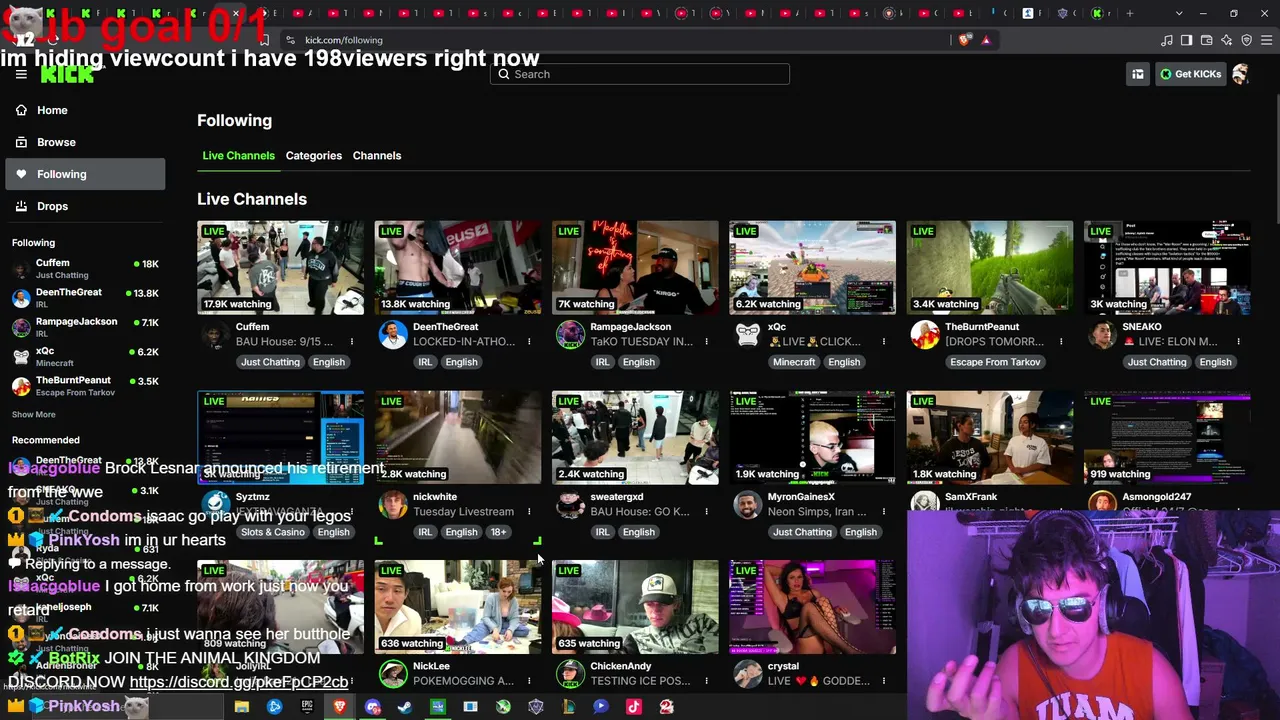Open File Explorer from the taskbar

[x=241, y=707]
